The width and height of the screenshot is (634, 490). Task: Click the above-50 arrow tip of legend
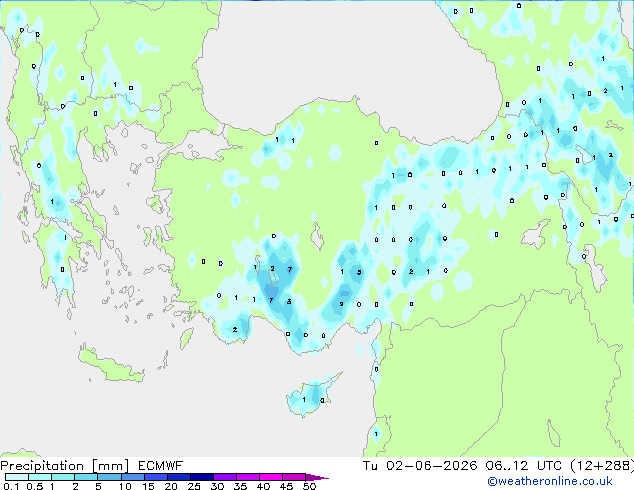coord(317,477)
